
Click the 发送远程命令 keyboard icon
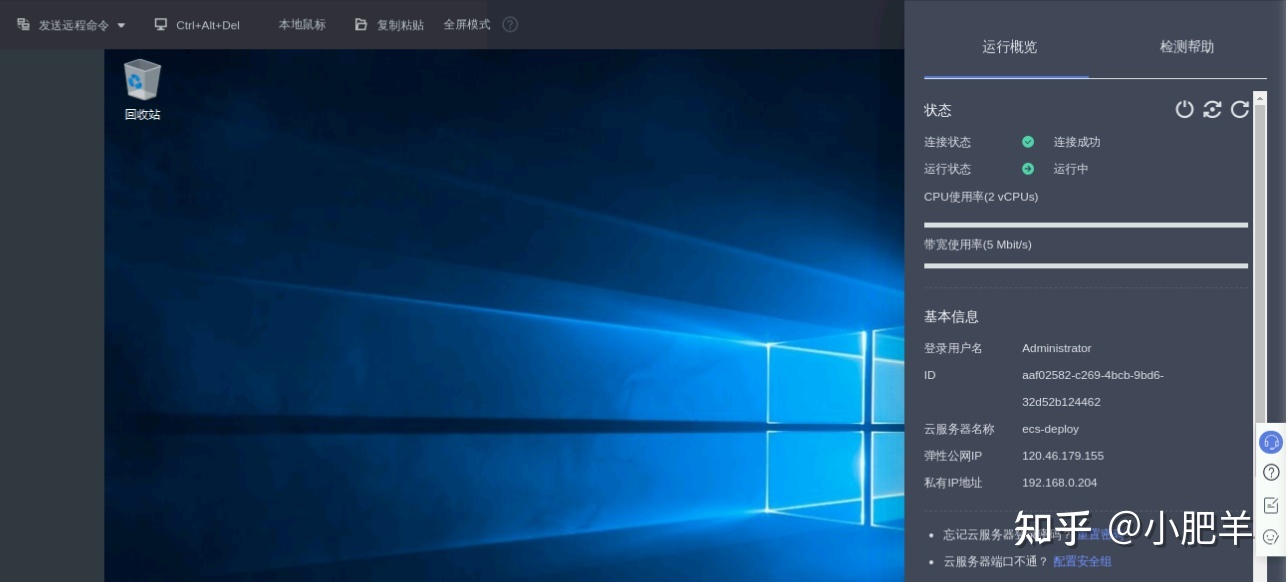tap(22, 24)
